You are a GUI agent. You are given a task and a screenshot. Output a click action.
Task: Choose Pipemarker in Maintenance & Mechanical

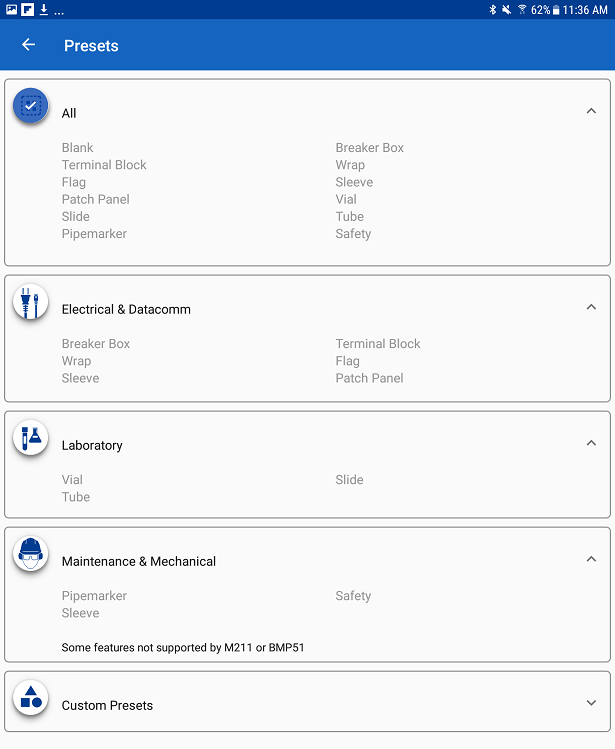point(94,596)
